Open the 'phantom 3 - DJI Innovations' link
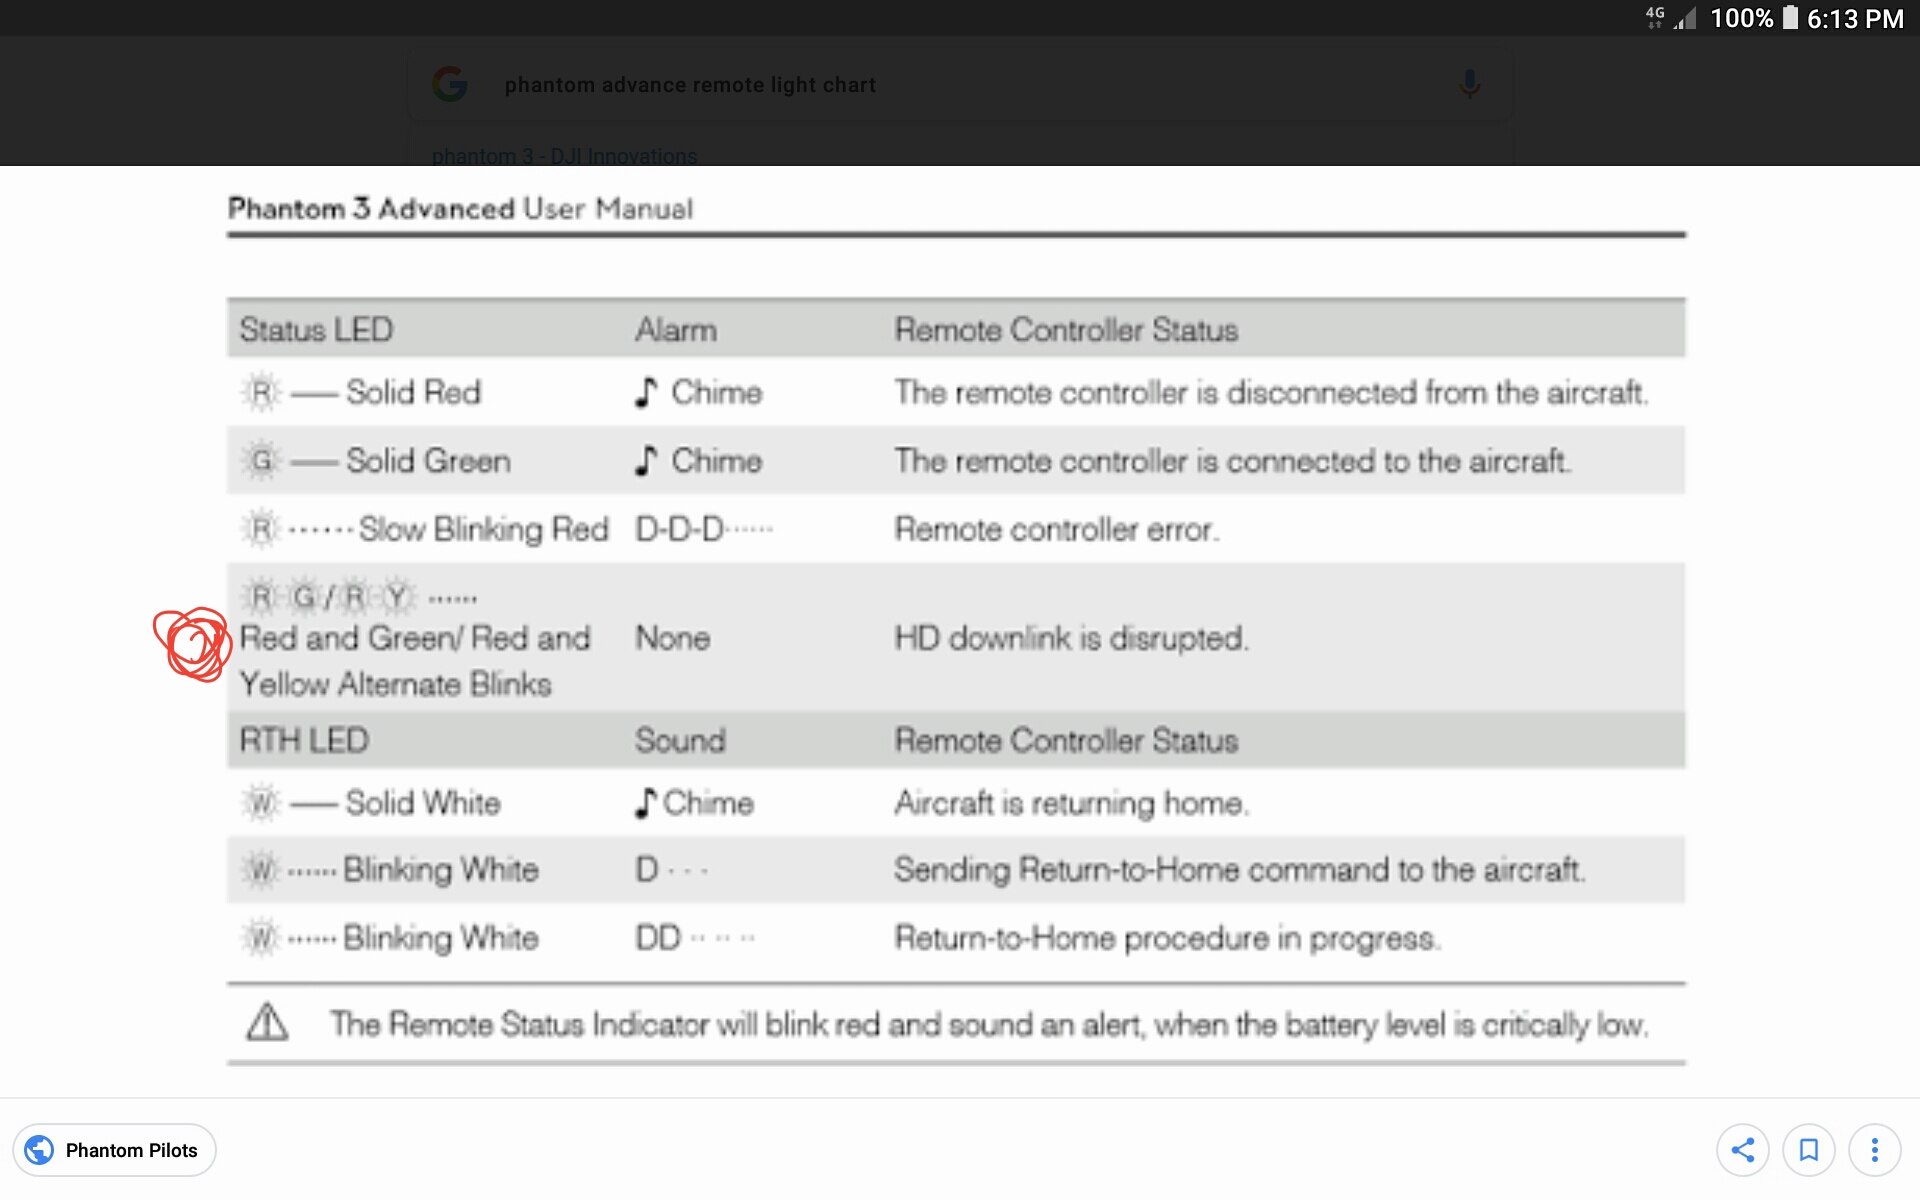 click(x=564, y=156)
